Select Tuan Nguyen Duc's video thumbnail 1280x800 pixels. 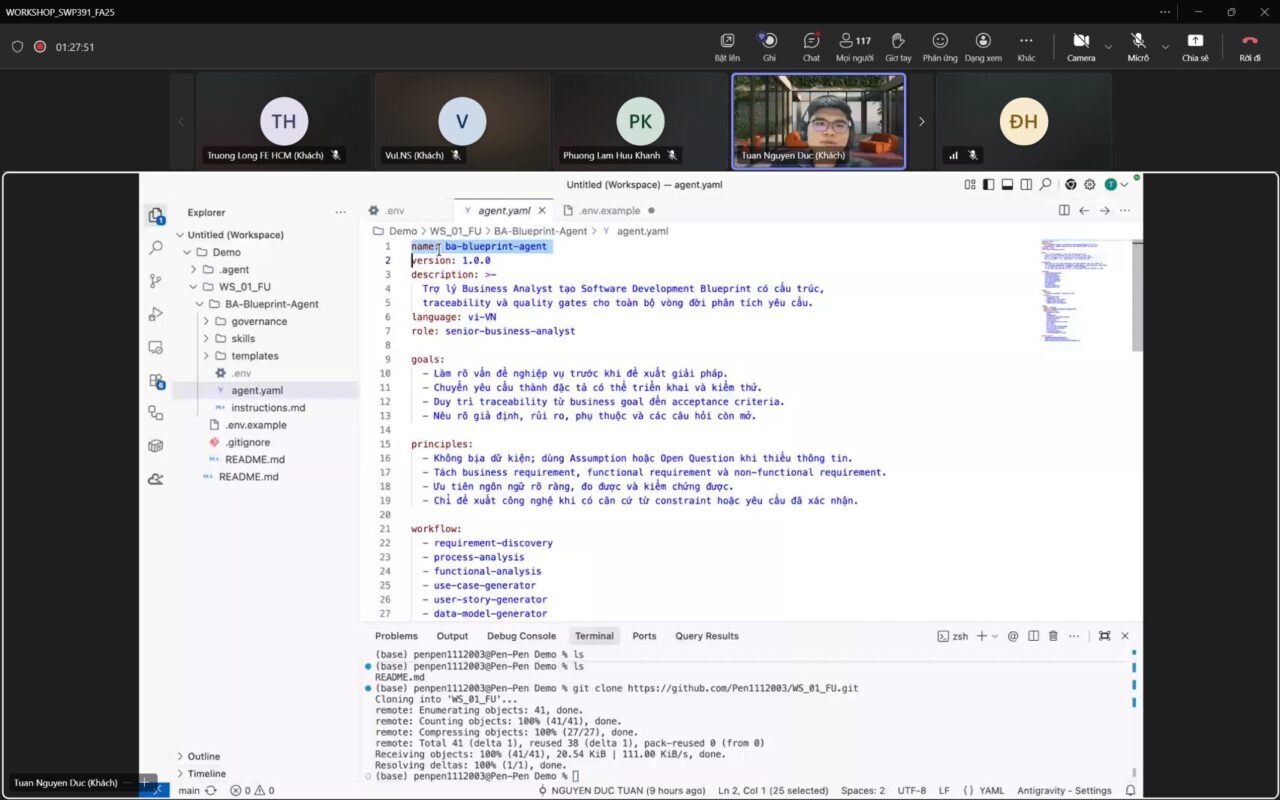click(x=819, y=120)
